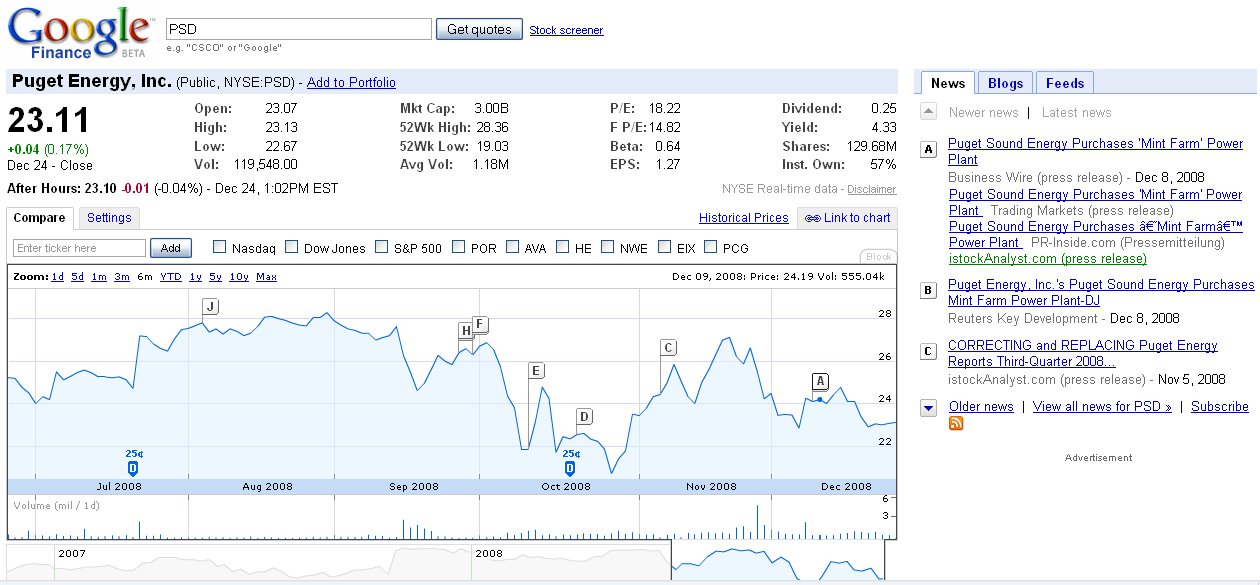
Task: Switch to the Feeds tab
Action: [x=1065, y=83]
